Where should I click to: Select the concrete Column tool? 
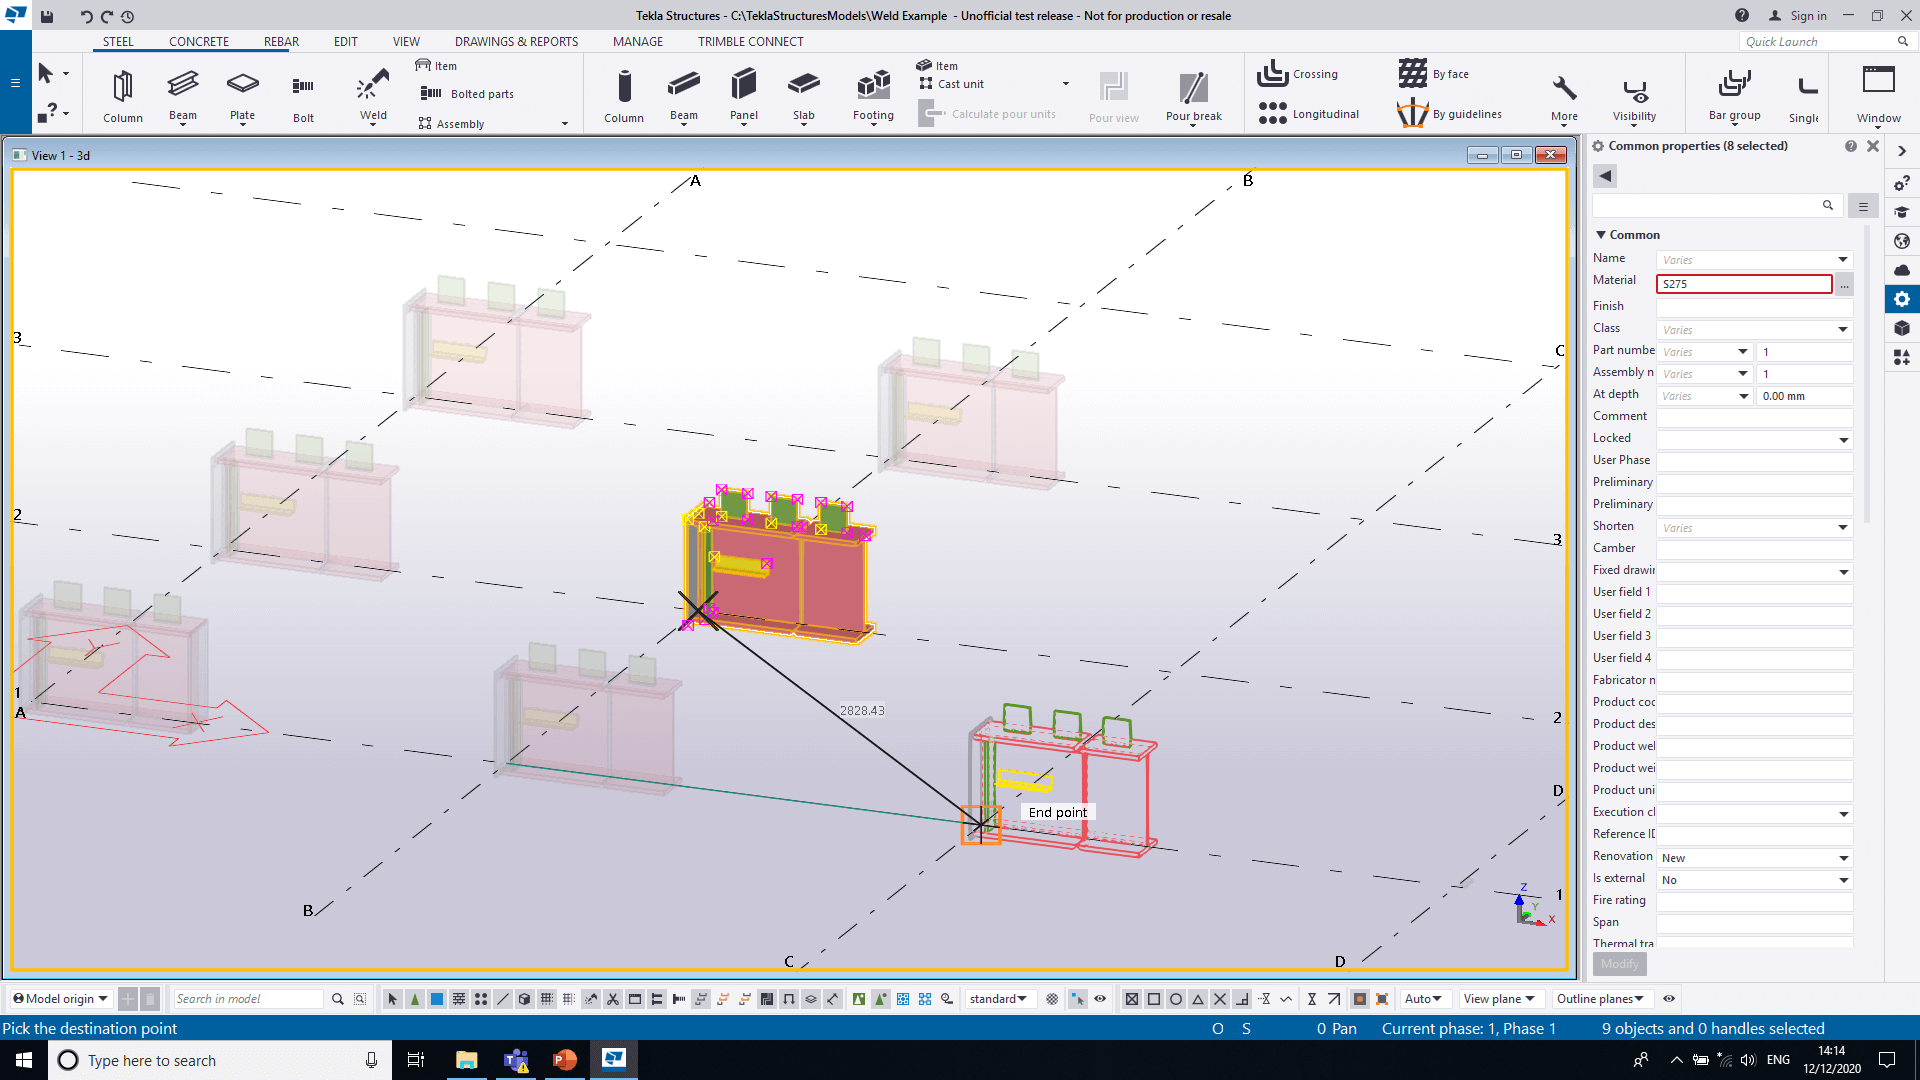coord(624,96)
